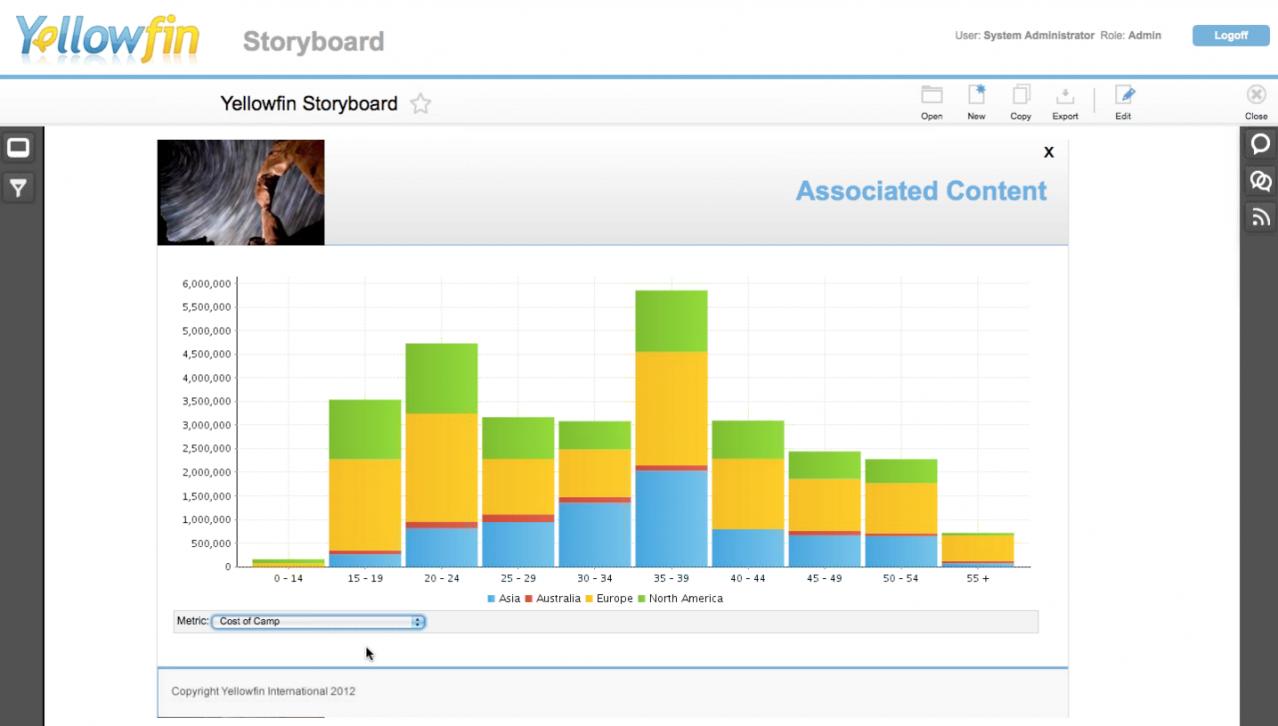Open the RSS feed icon in right sidebar
The width and height of the screenshot is (1278, 726).
1260,218
